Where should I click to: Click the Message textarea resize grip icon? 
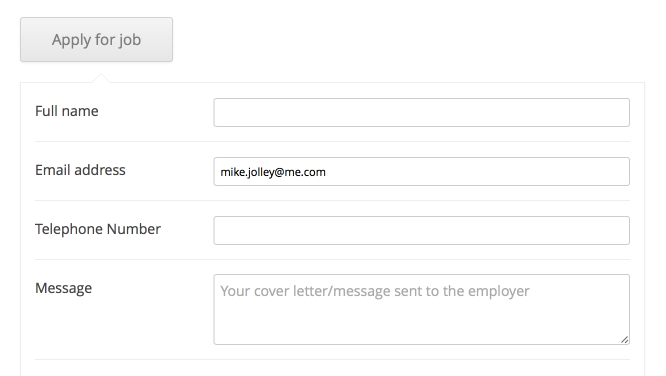tap(624, 339)
